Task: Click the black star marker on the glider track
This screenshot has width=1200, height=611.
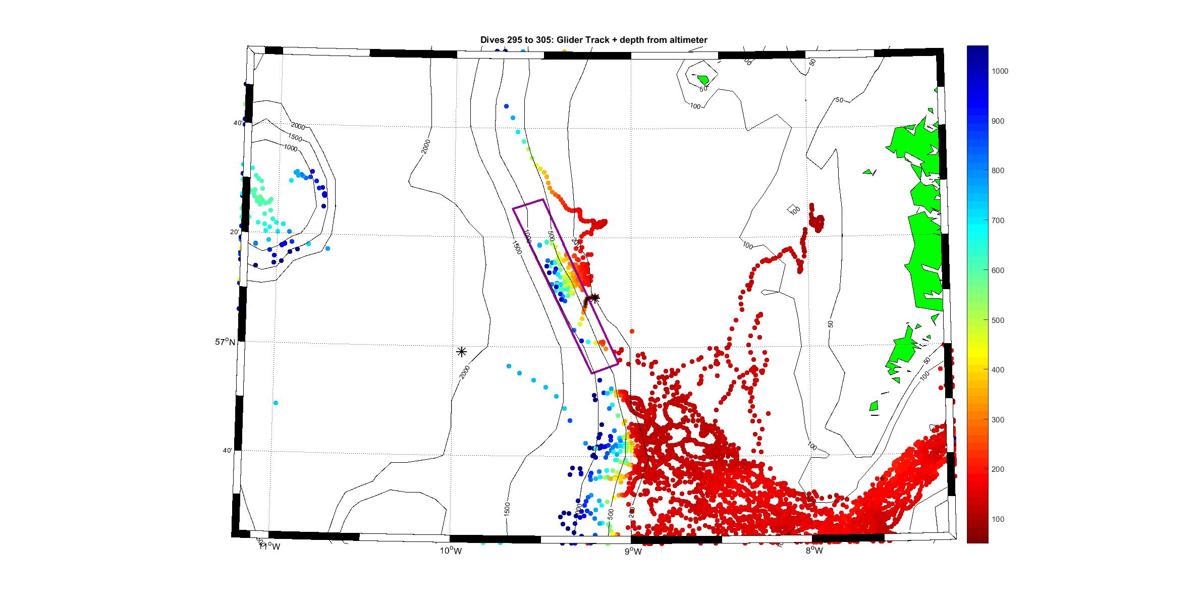Action: (594, 298)
